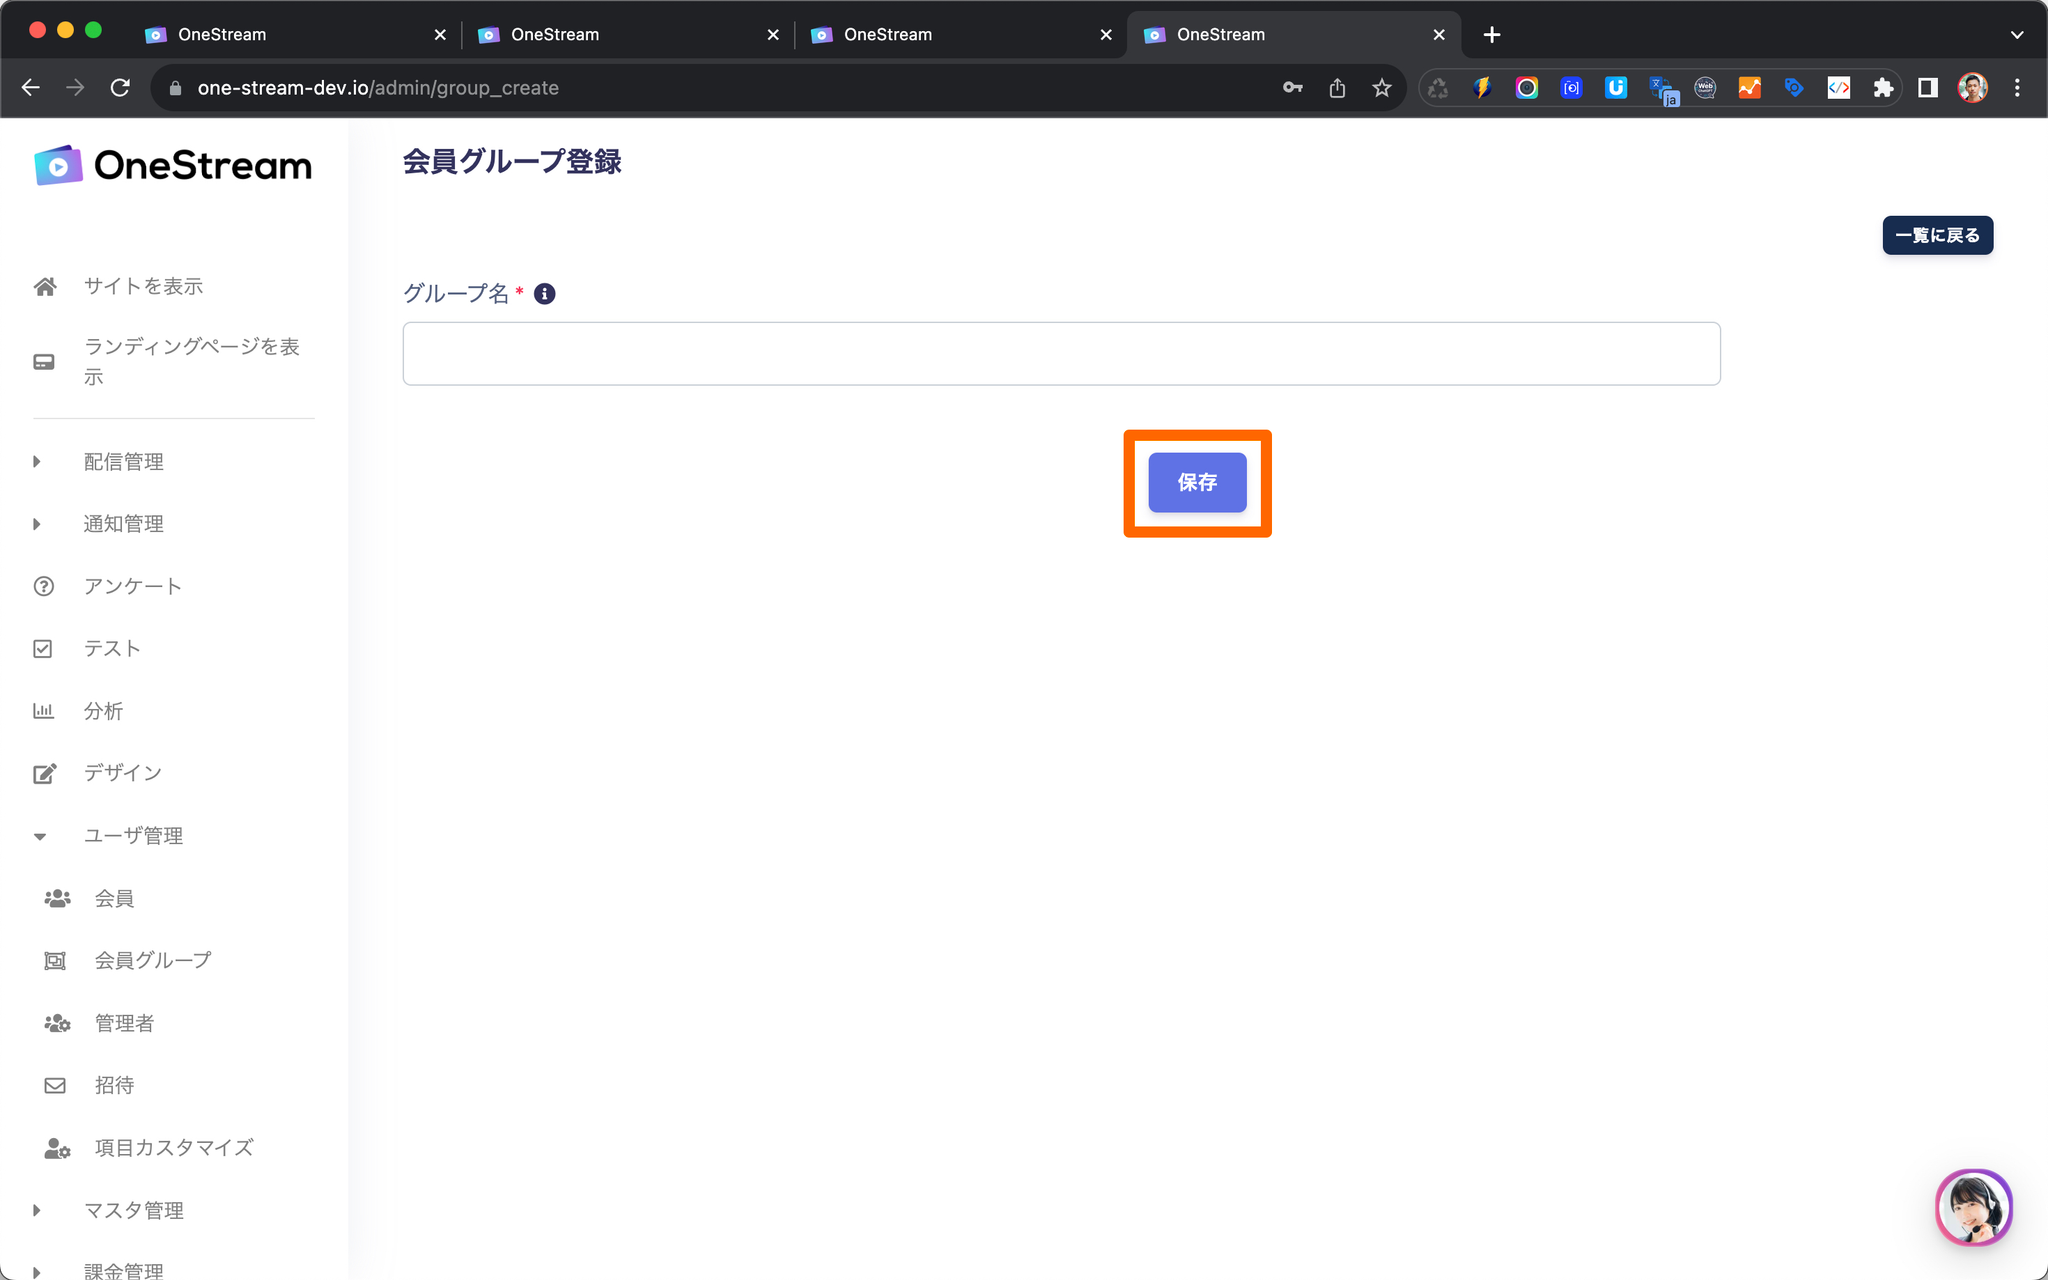
Task: Open Chrome extensions puzzle icon
Action: coord(1883,88)
